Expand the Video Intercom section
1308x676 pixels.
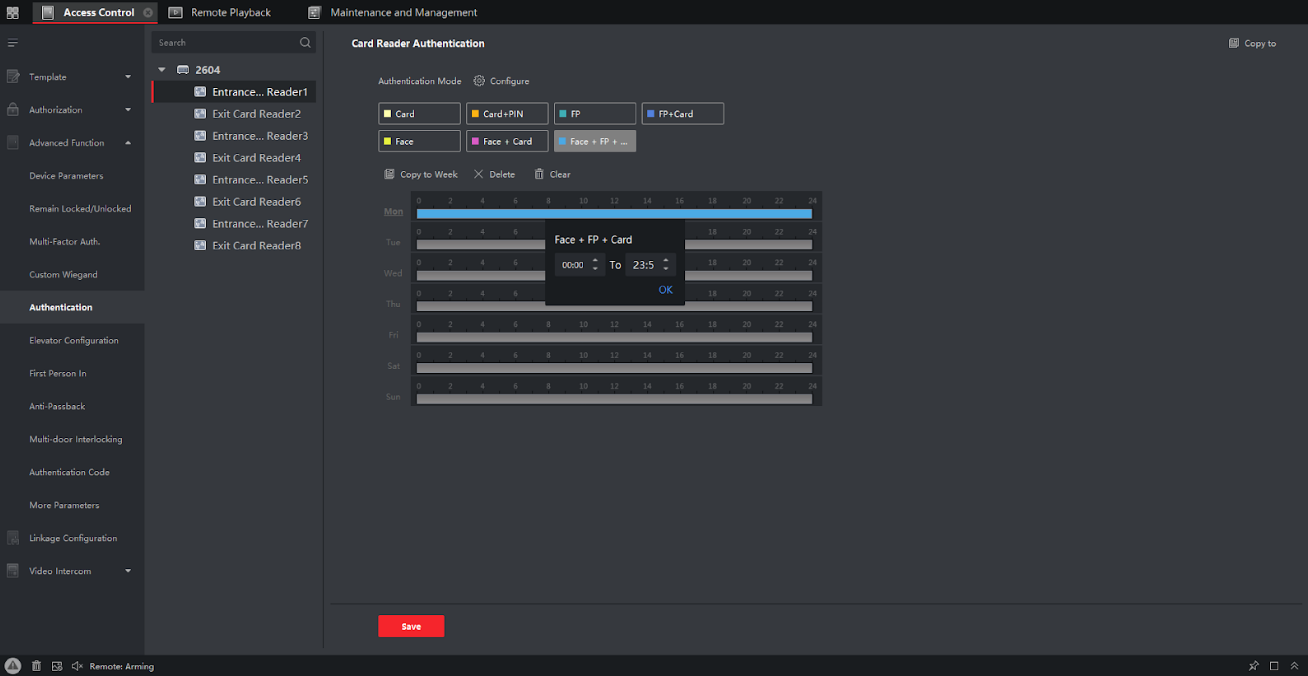(x=127, y=571)
